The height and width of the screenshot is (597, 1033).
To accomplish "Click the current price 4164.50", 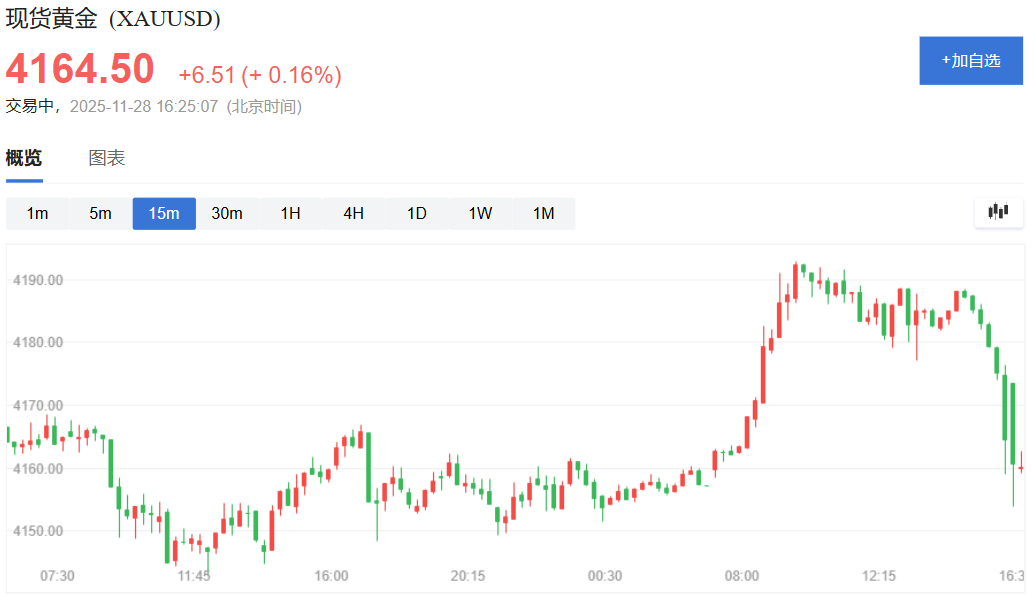I will (x=80, y=69).
